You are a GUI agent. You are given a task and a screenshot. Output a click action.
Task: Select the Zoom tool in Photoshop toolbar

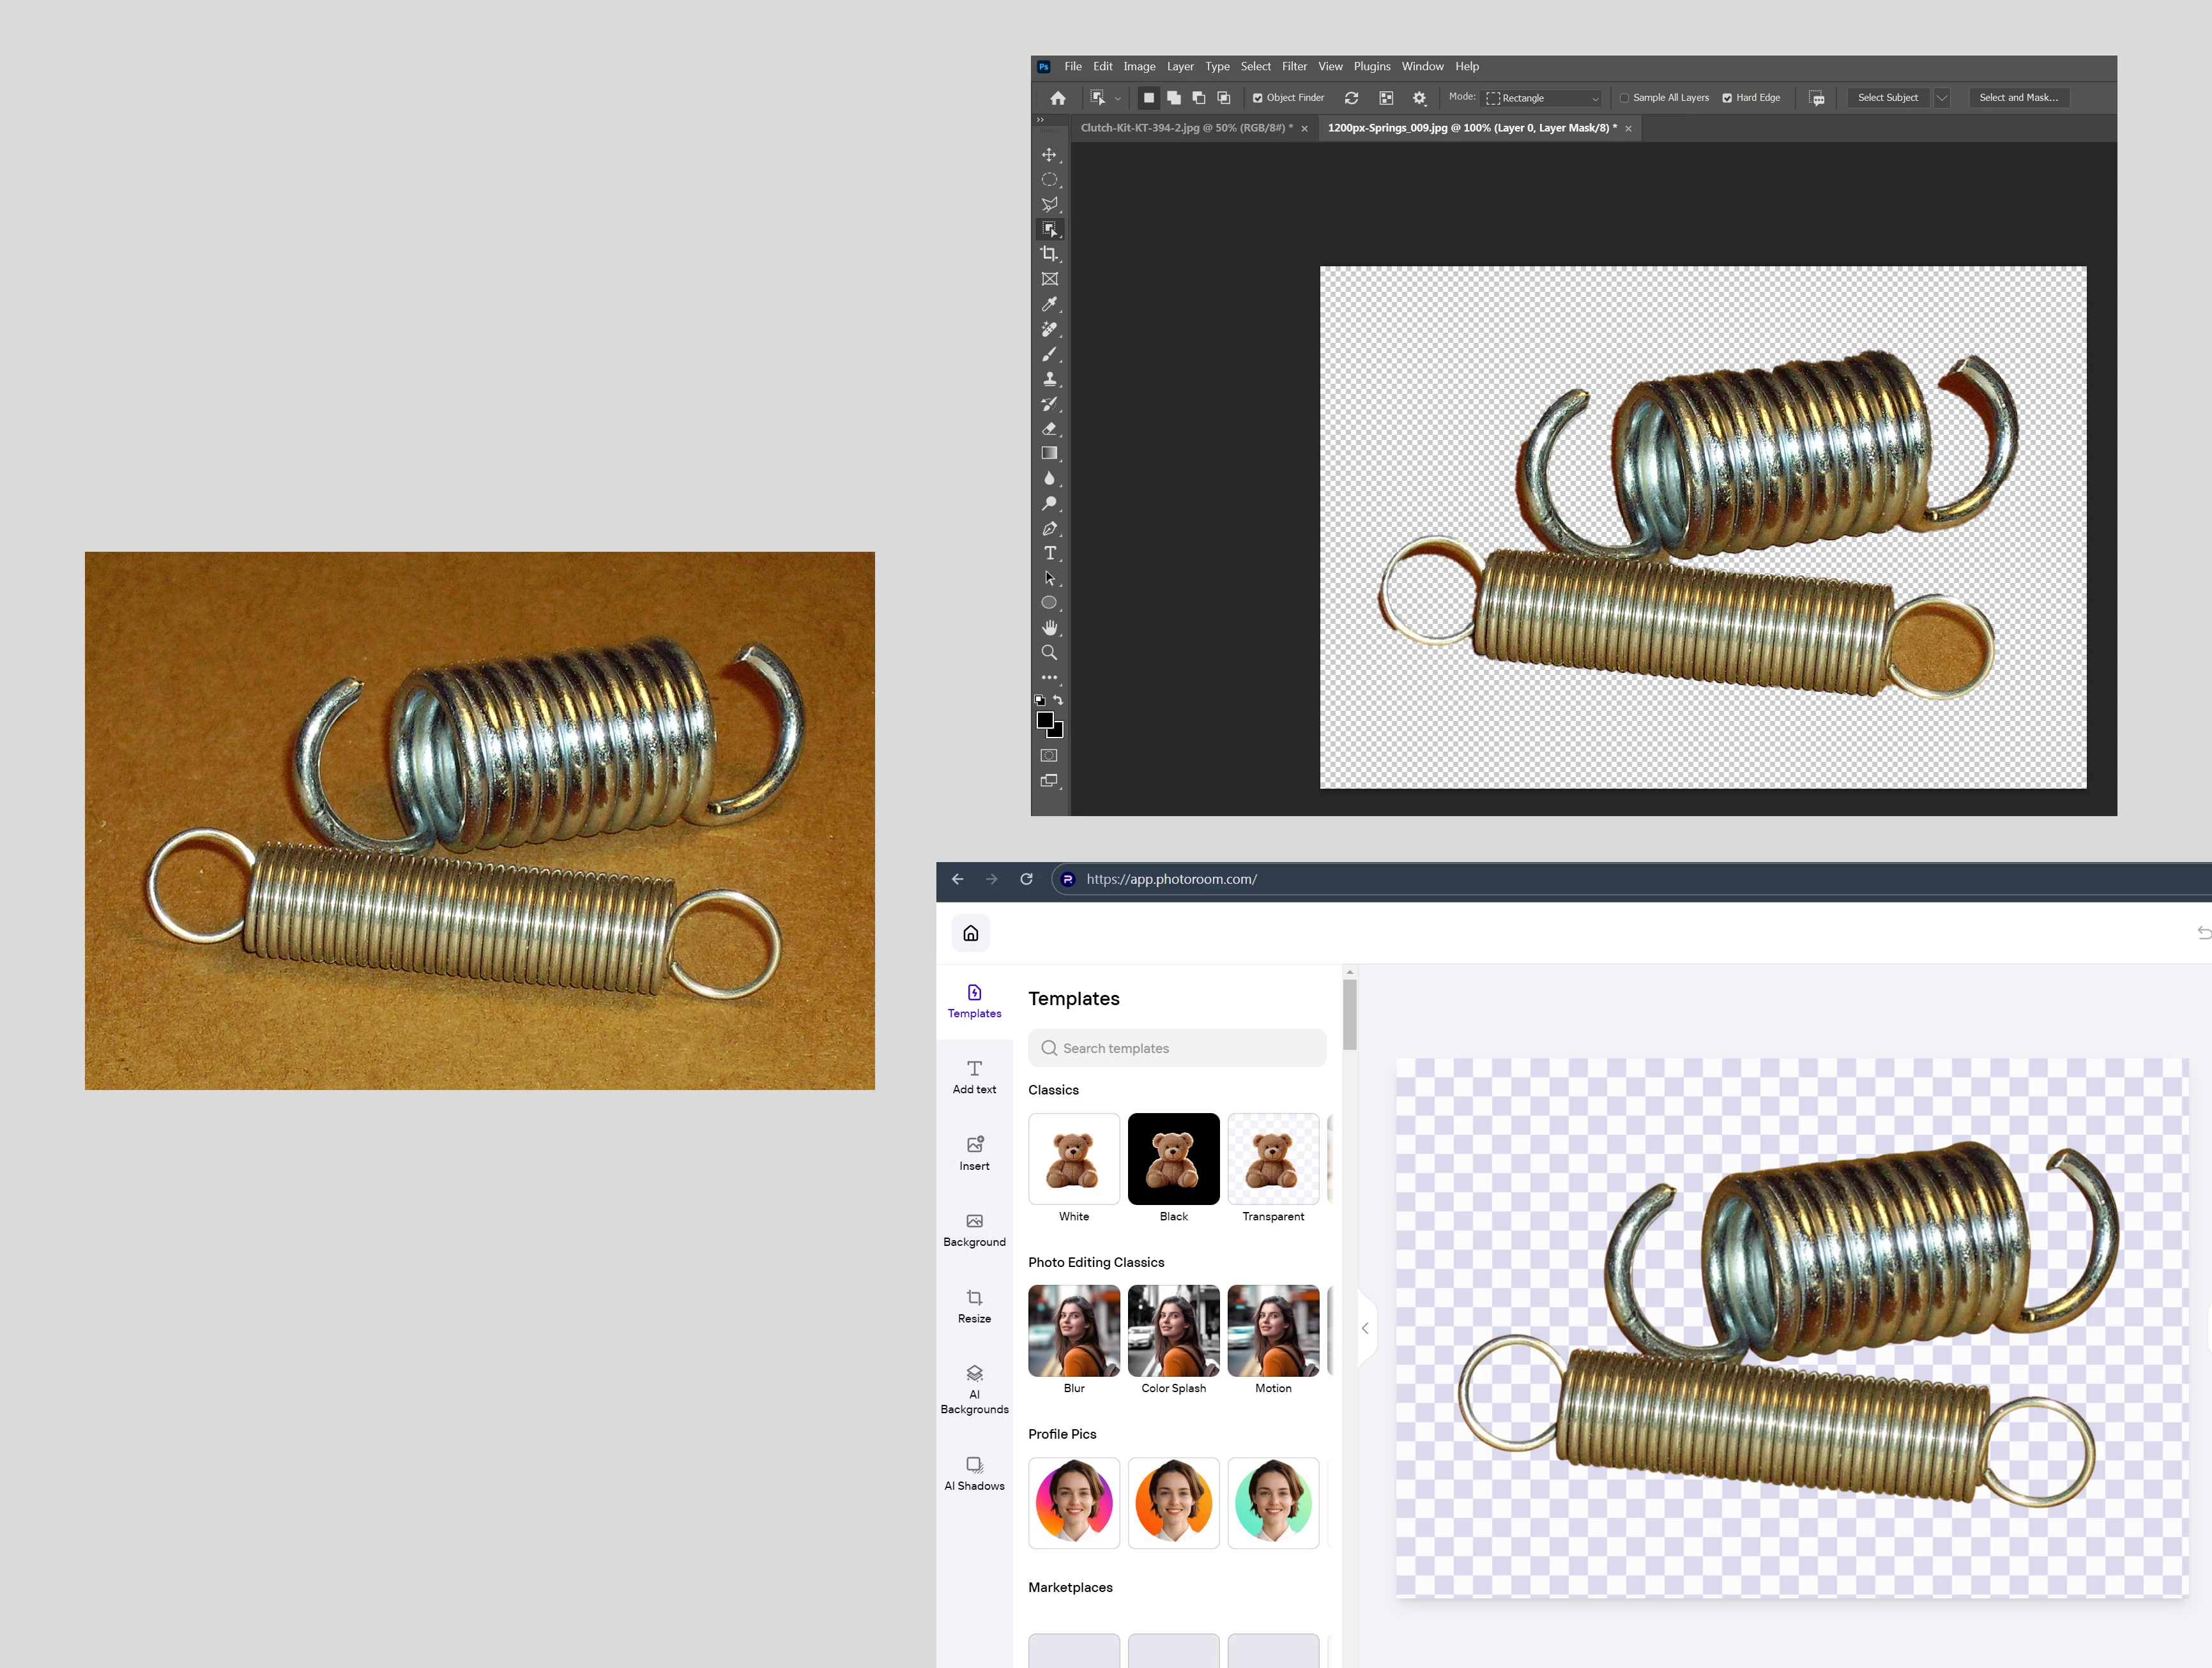[x=1049, y=653]
